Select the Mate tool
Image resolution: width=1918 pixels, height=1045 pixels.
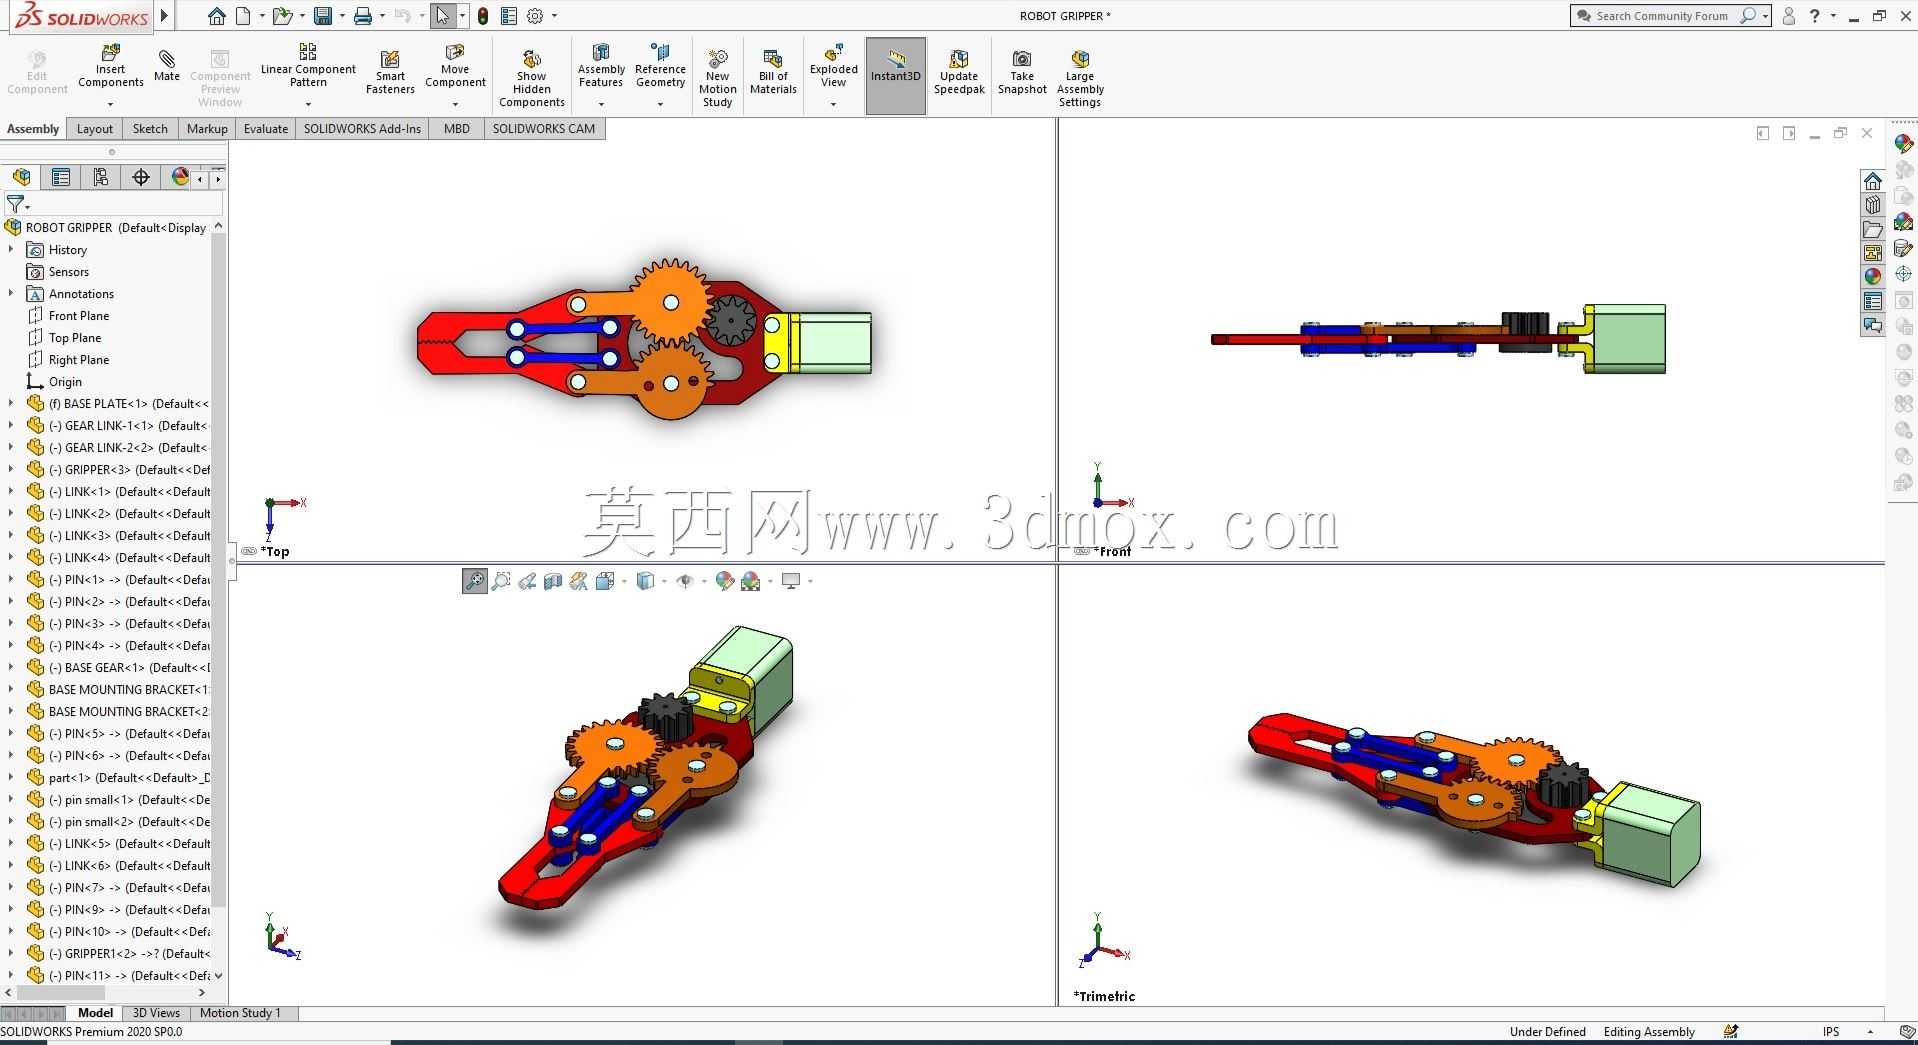(x=167, y=64)
